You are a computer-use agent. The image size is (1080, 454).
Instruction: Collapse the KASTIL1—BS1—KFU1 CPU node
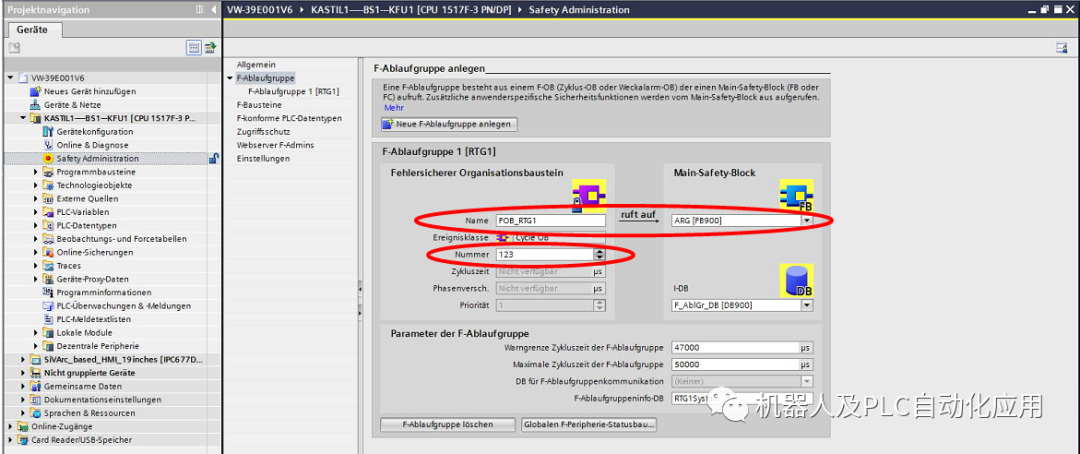pos(23,118)
